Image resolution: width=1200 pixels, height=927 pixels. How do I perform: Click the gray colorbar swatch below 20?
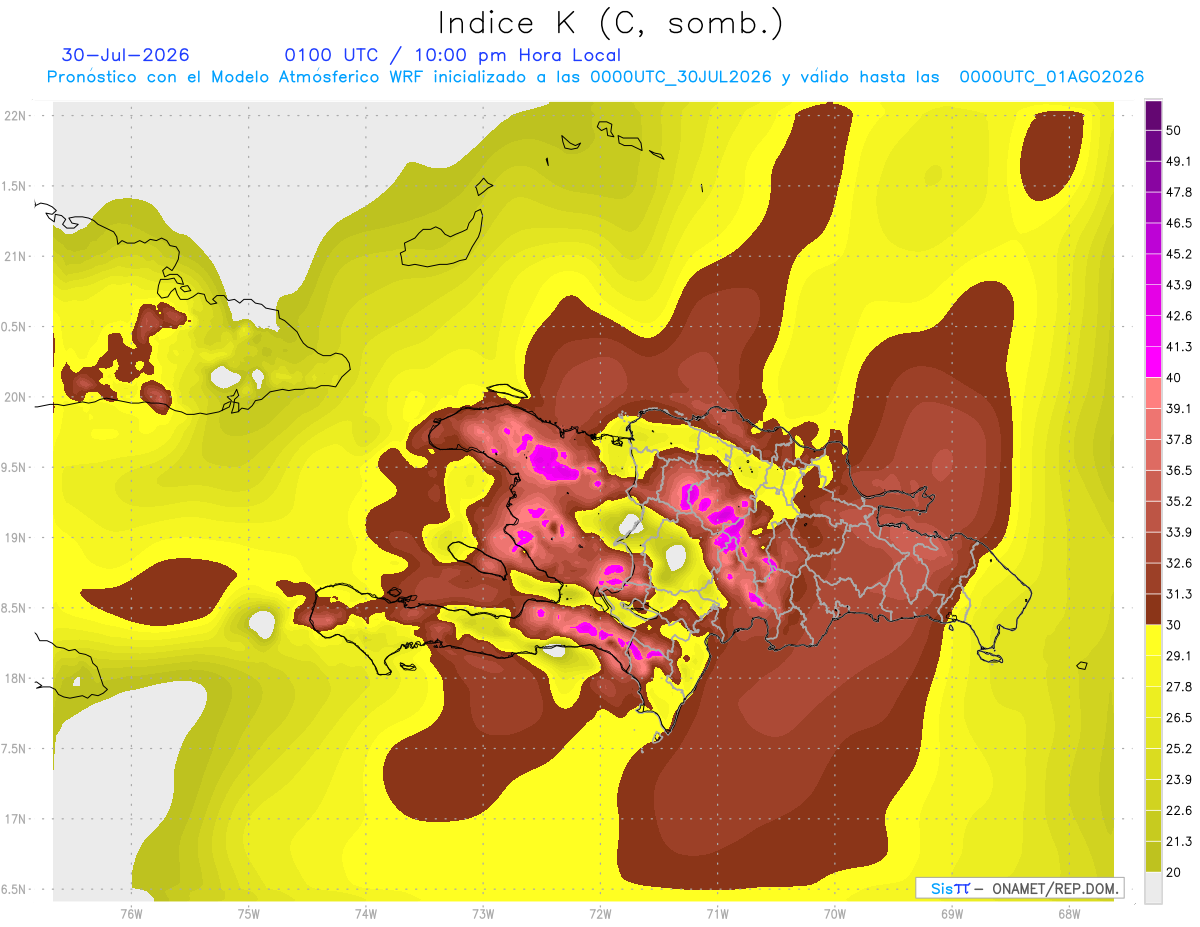pyautogui.click(x=1153, y=888)
